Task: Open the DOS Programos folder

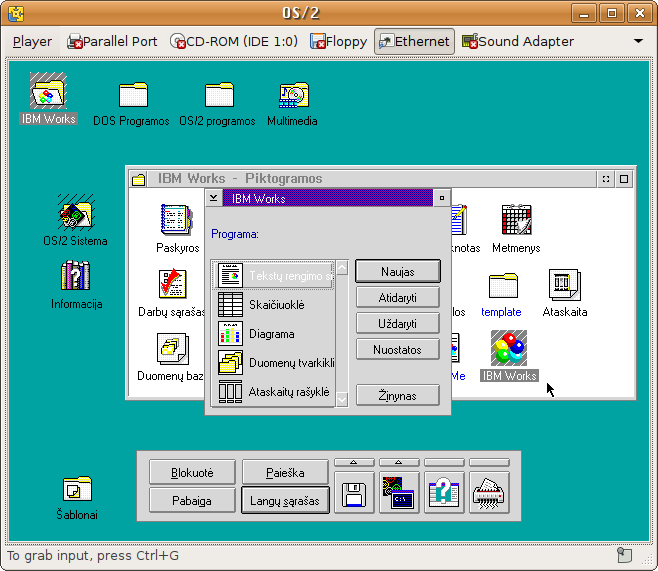Action: tap(133, 94)
